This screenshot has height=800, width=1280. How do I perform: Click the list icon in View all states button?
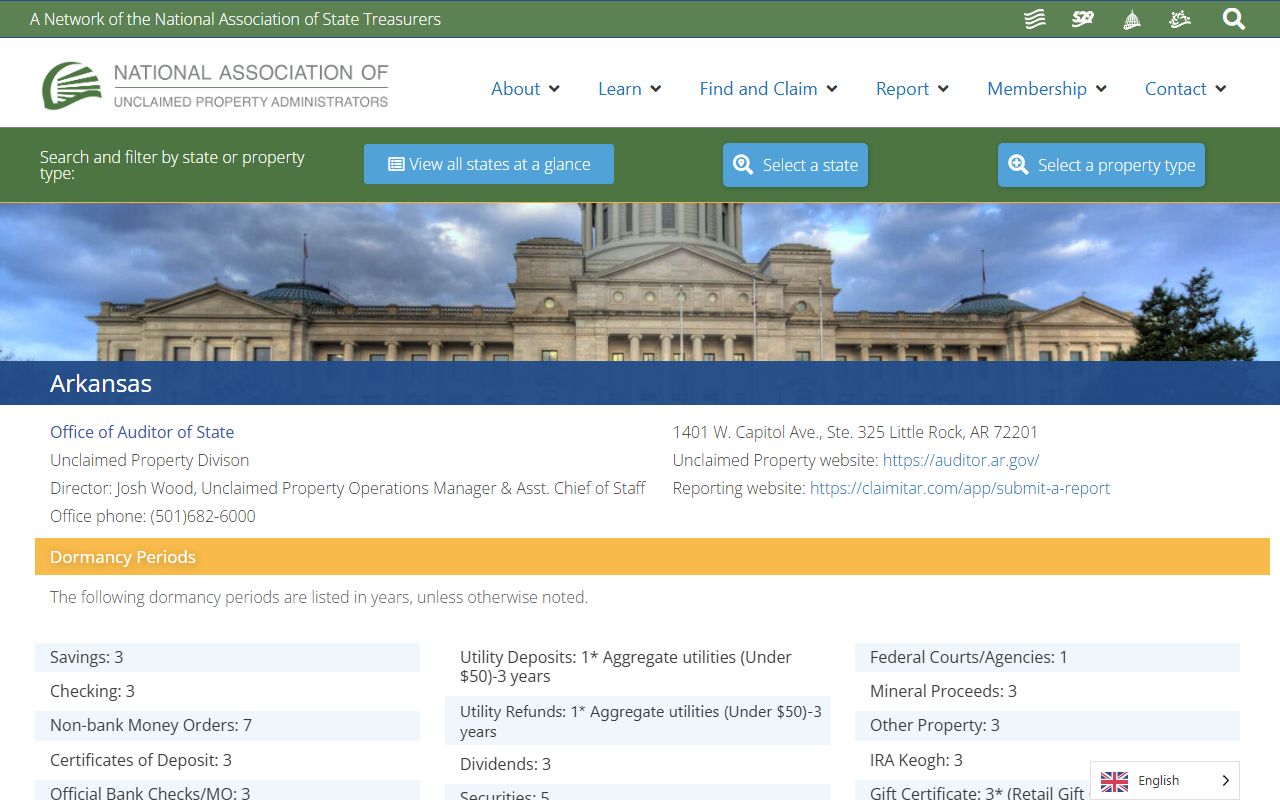tap(396, 164)
